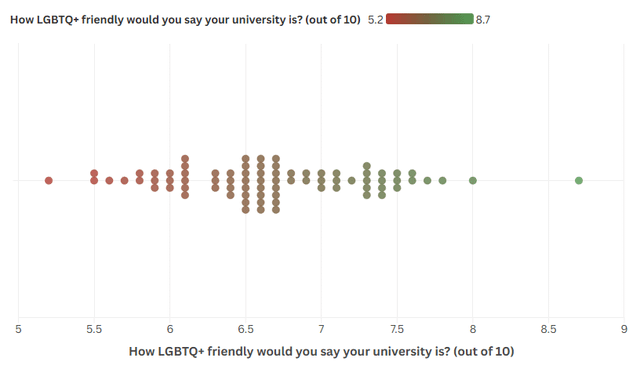Screen dimensions: 640x365
Task: Click the single dot at 5.7
Action: click(124, 180)
